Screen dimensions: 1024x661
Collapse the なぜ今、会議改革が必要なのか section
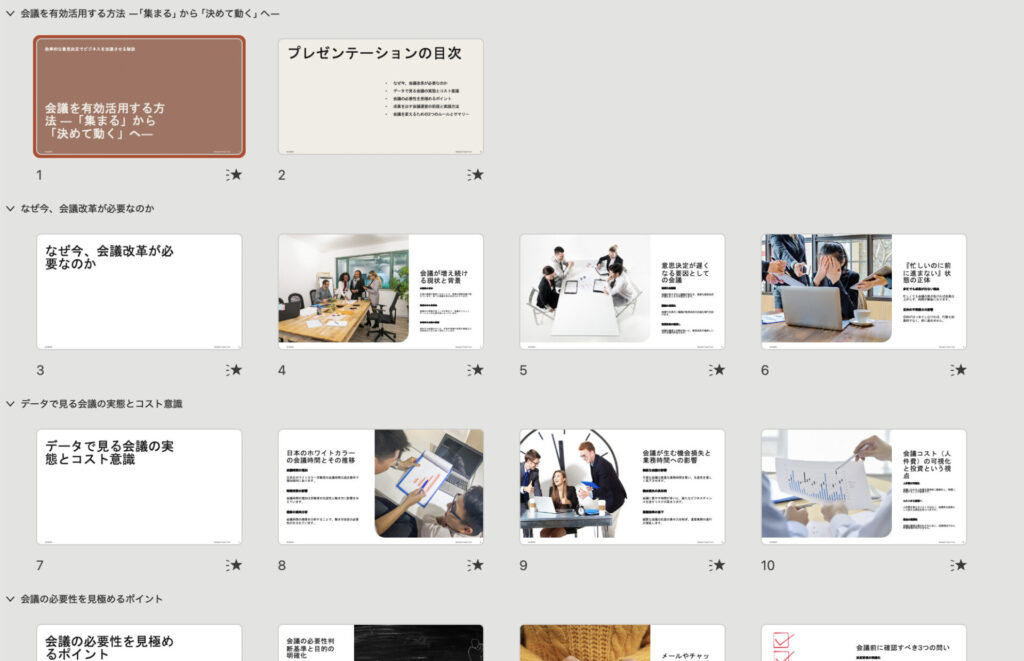pyautogui.click(x=10, y=209)
